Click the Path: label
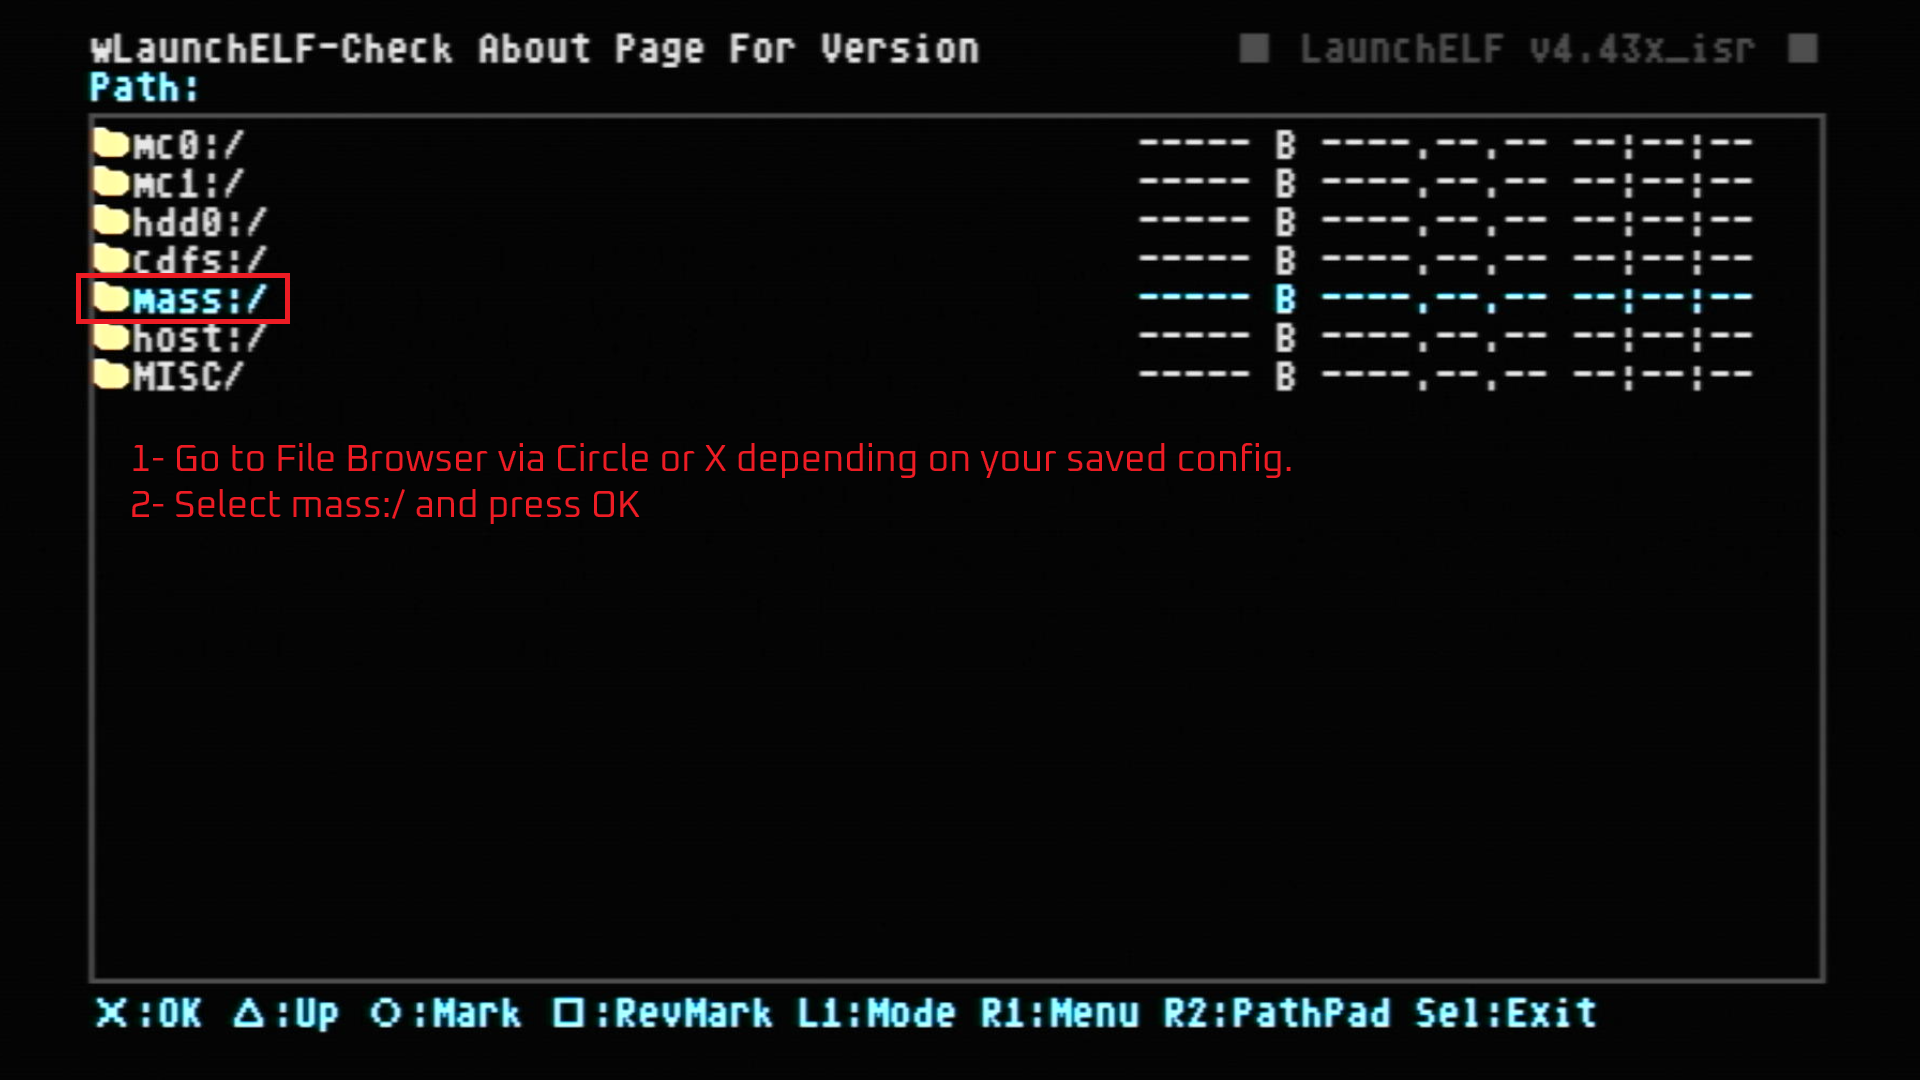 pos(145,88)
